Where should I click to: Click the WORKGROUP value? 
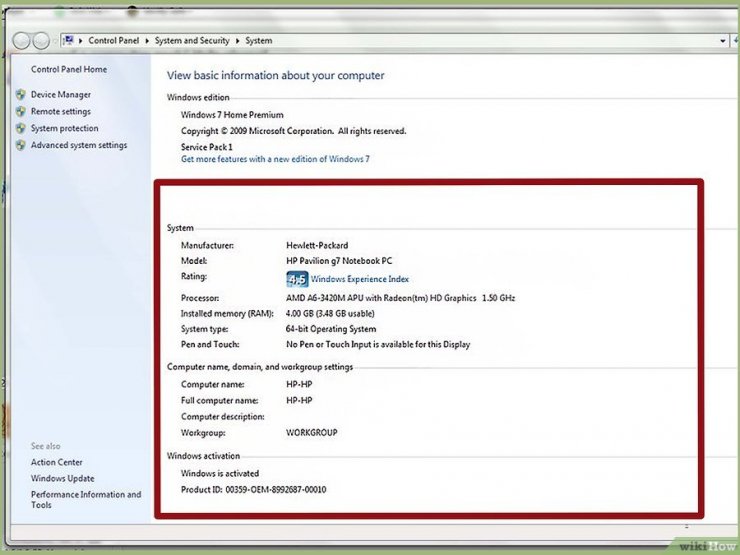311,432
